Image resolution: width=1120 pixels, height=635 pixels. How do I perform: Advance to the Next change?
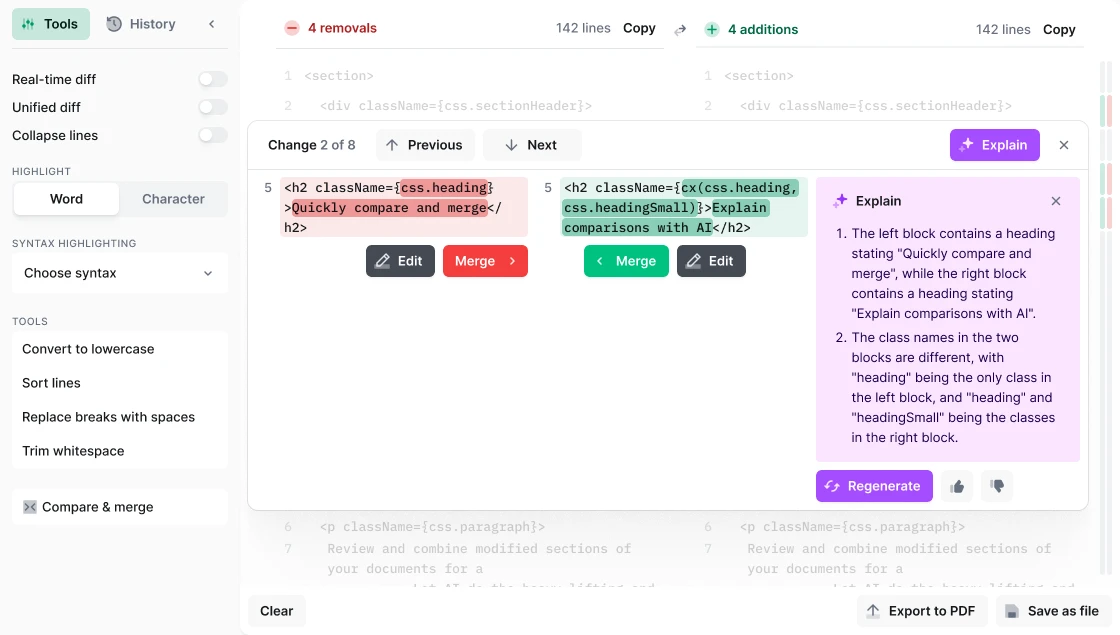(x=532, y=145)
